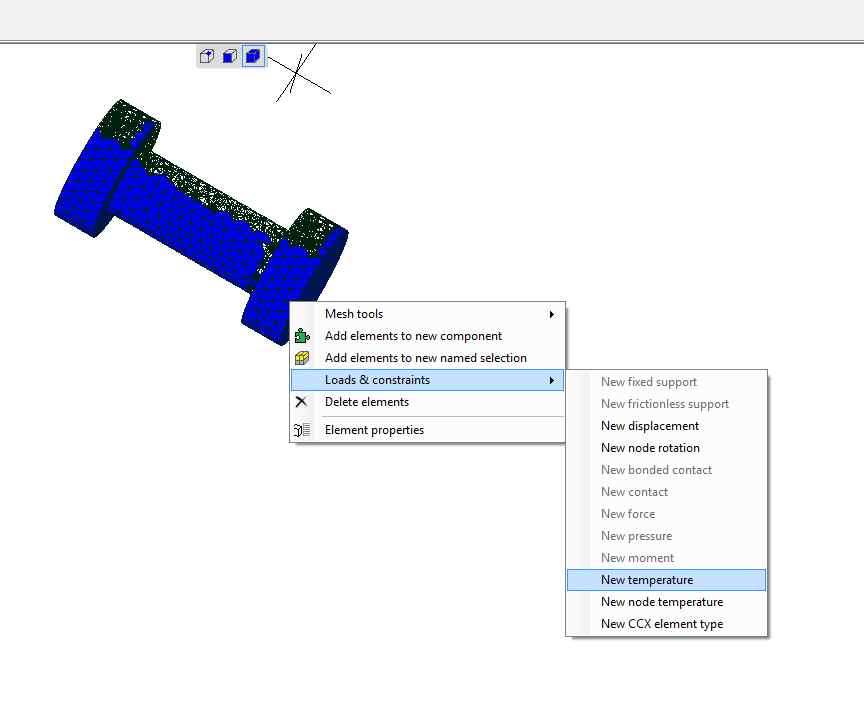864x719 pixels.
Task: Click the greyed New contact entry
Action: point(667,492)
